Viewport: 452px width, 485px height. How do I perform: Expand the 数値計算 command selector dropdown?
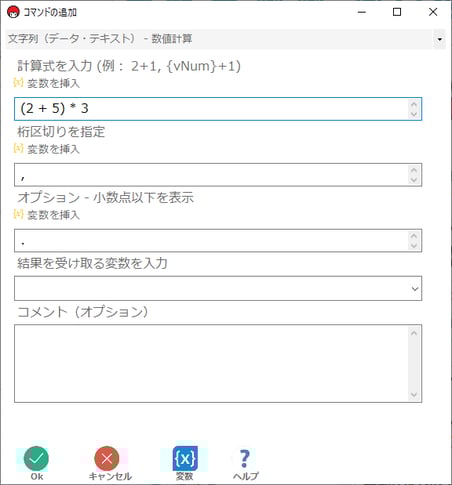pyautogui.click(x=439, y=39)
